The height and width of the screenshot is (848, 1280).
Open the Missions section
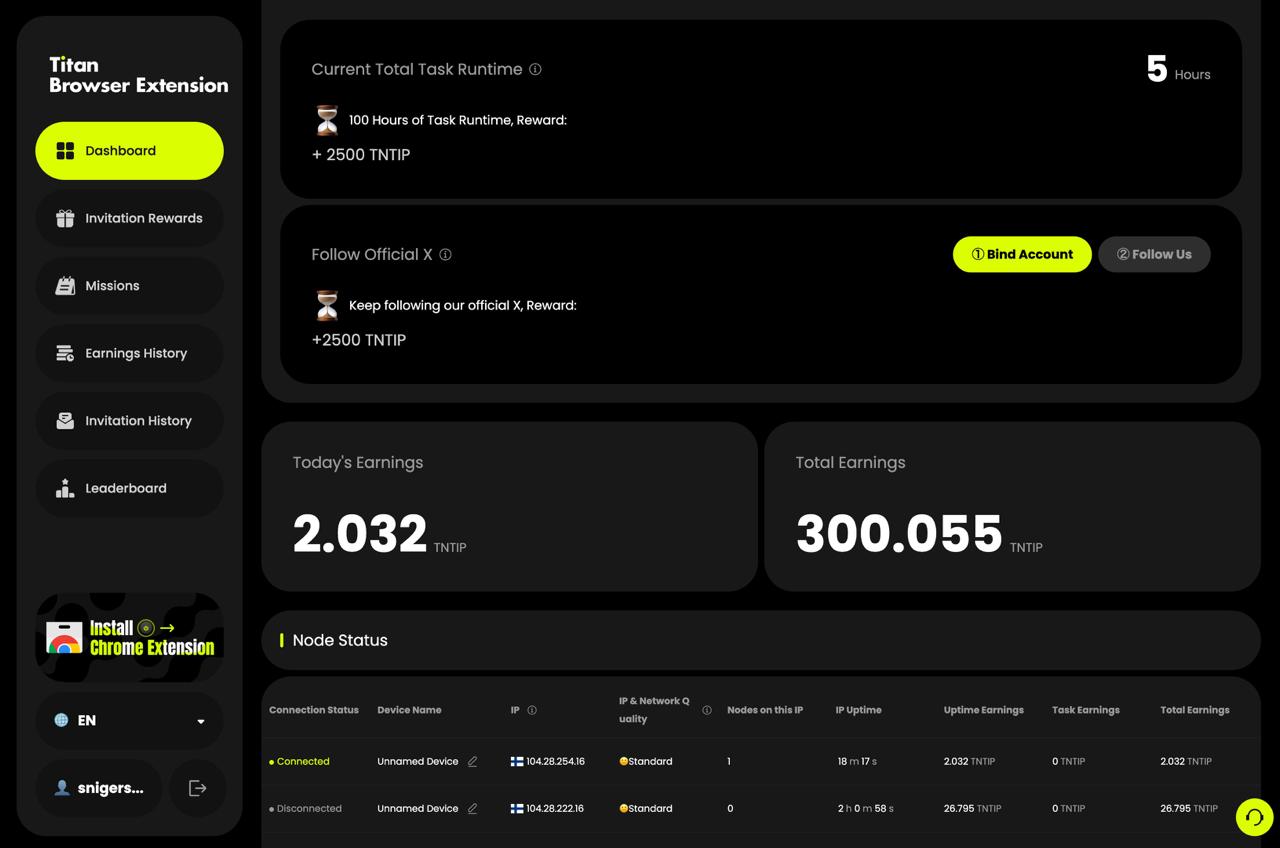pos(129,286)
